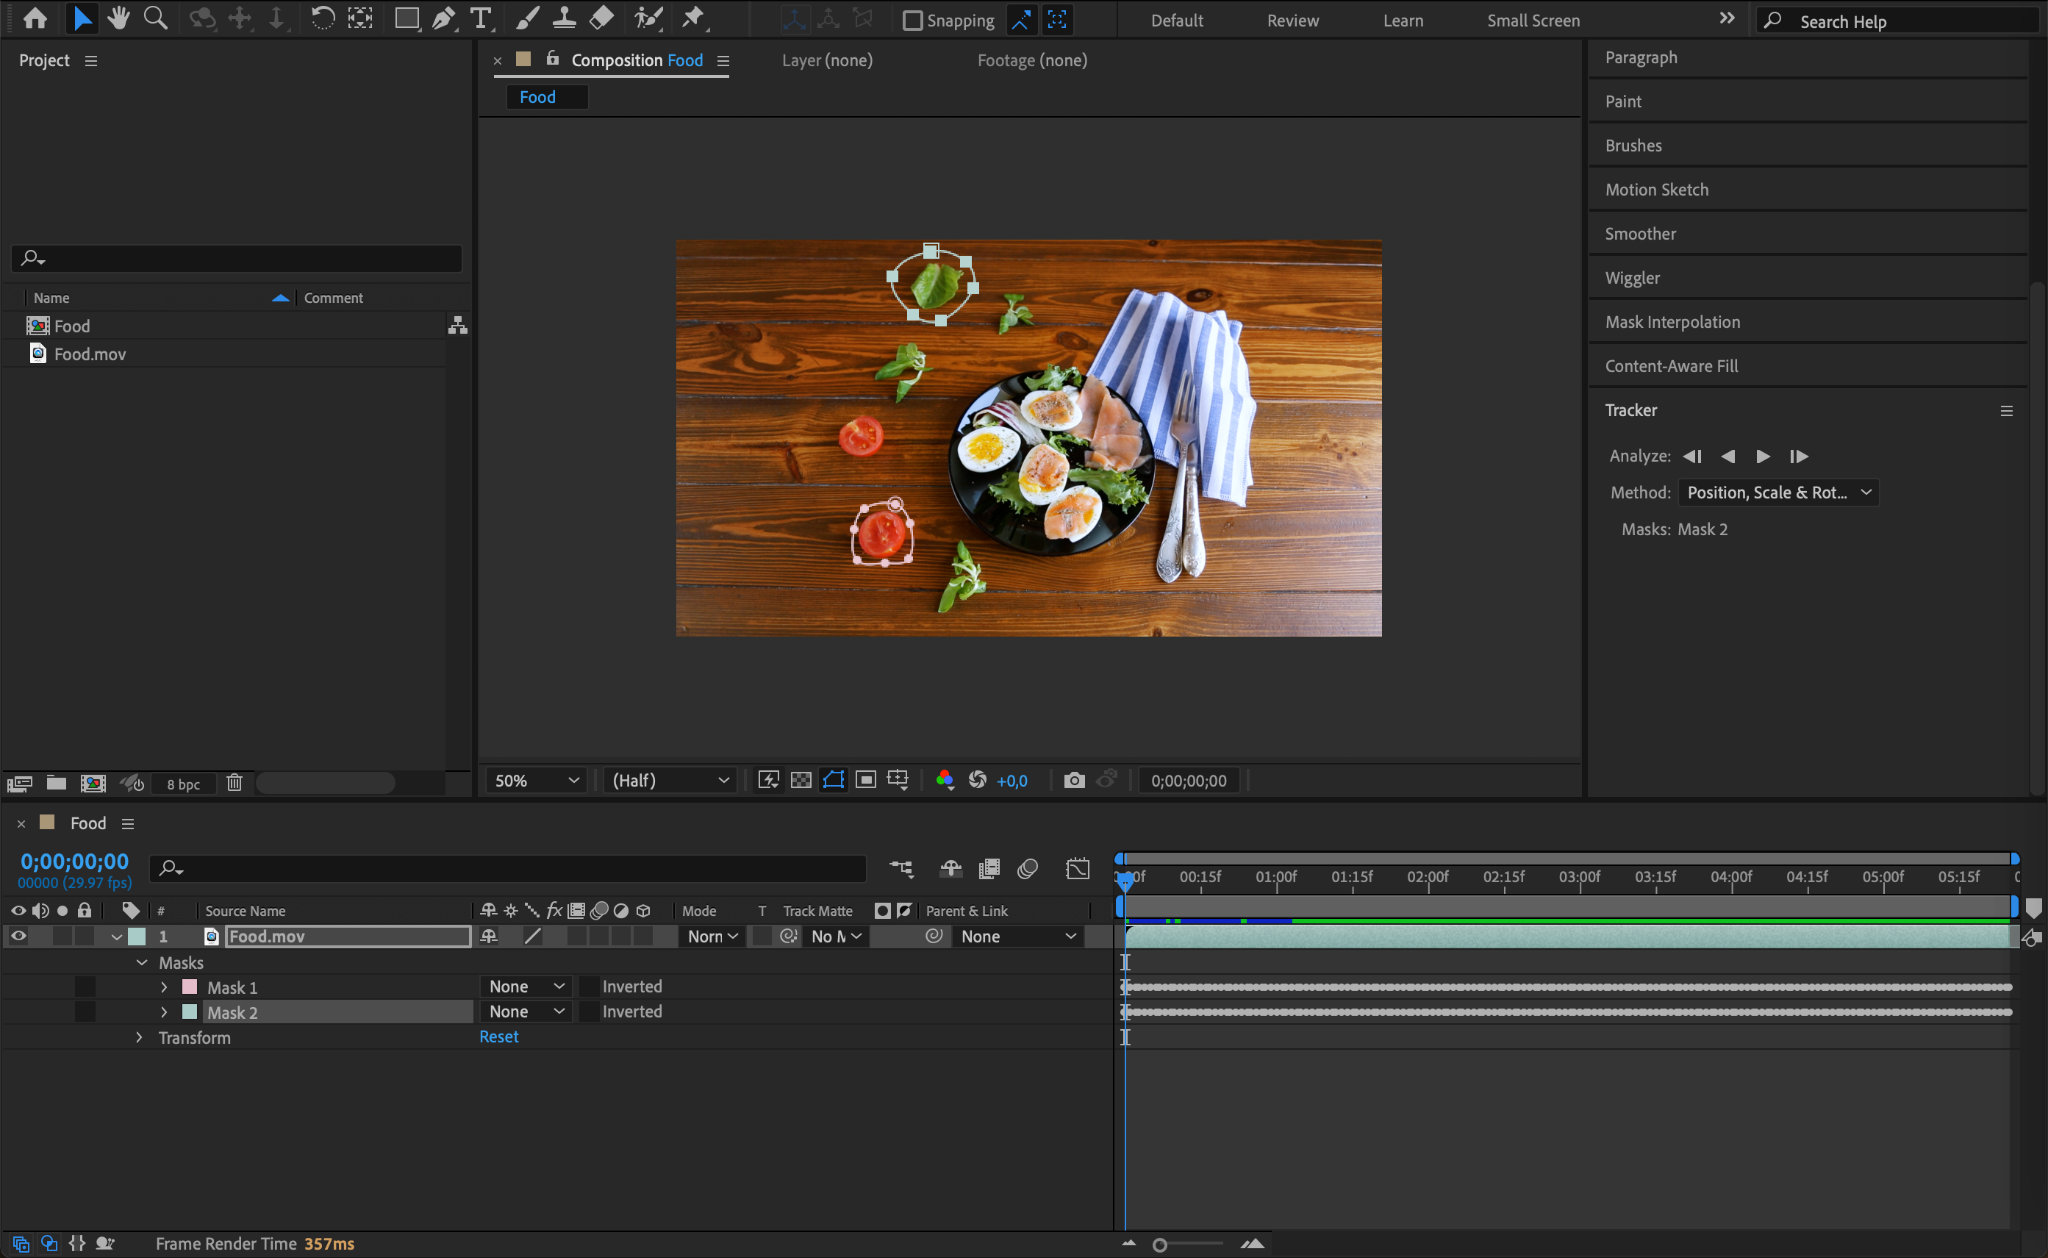The image size is (2048, 1258).
Task: Select the Type tool
Action: 481,18
